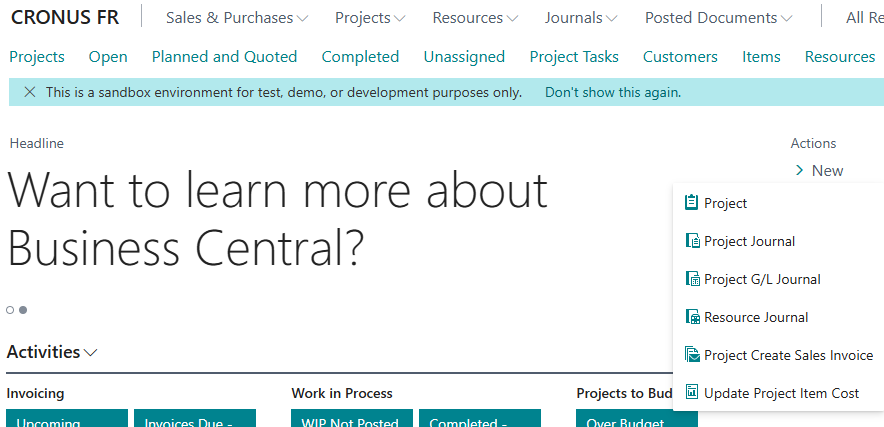Click the Don't show this again link

pyautogui.click(x=613, y=92)
